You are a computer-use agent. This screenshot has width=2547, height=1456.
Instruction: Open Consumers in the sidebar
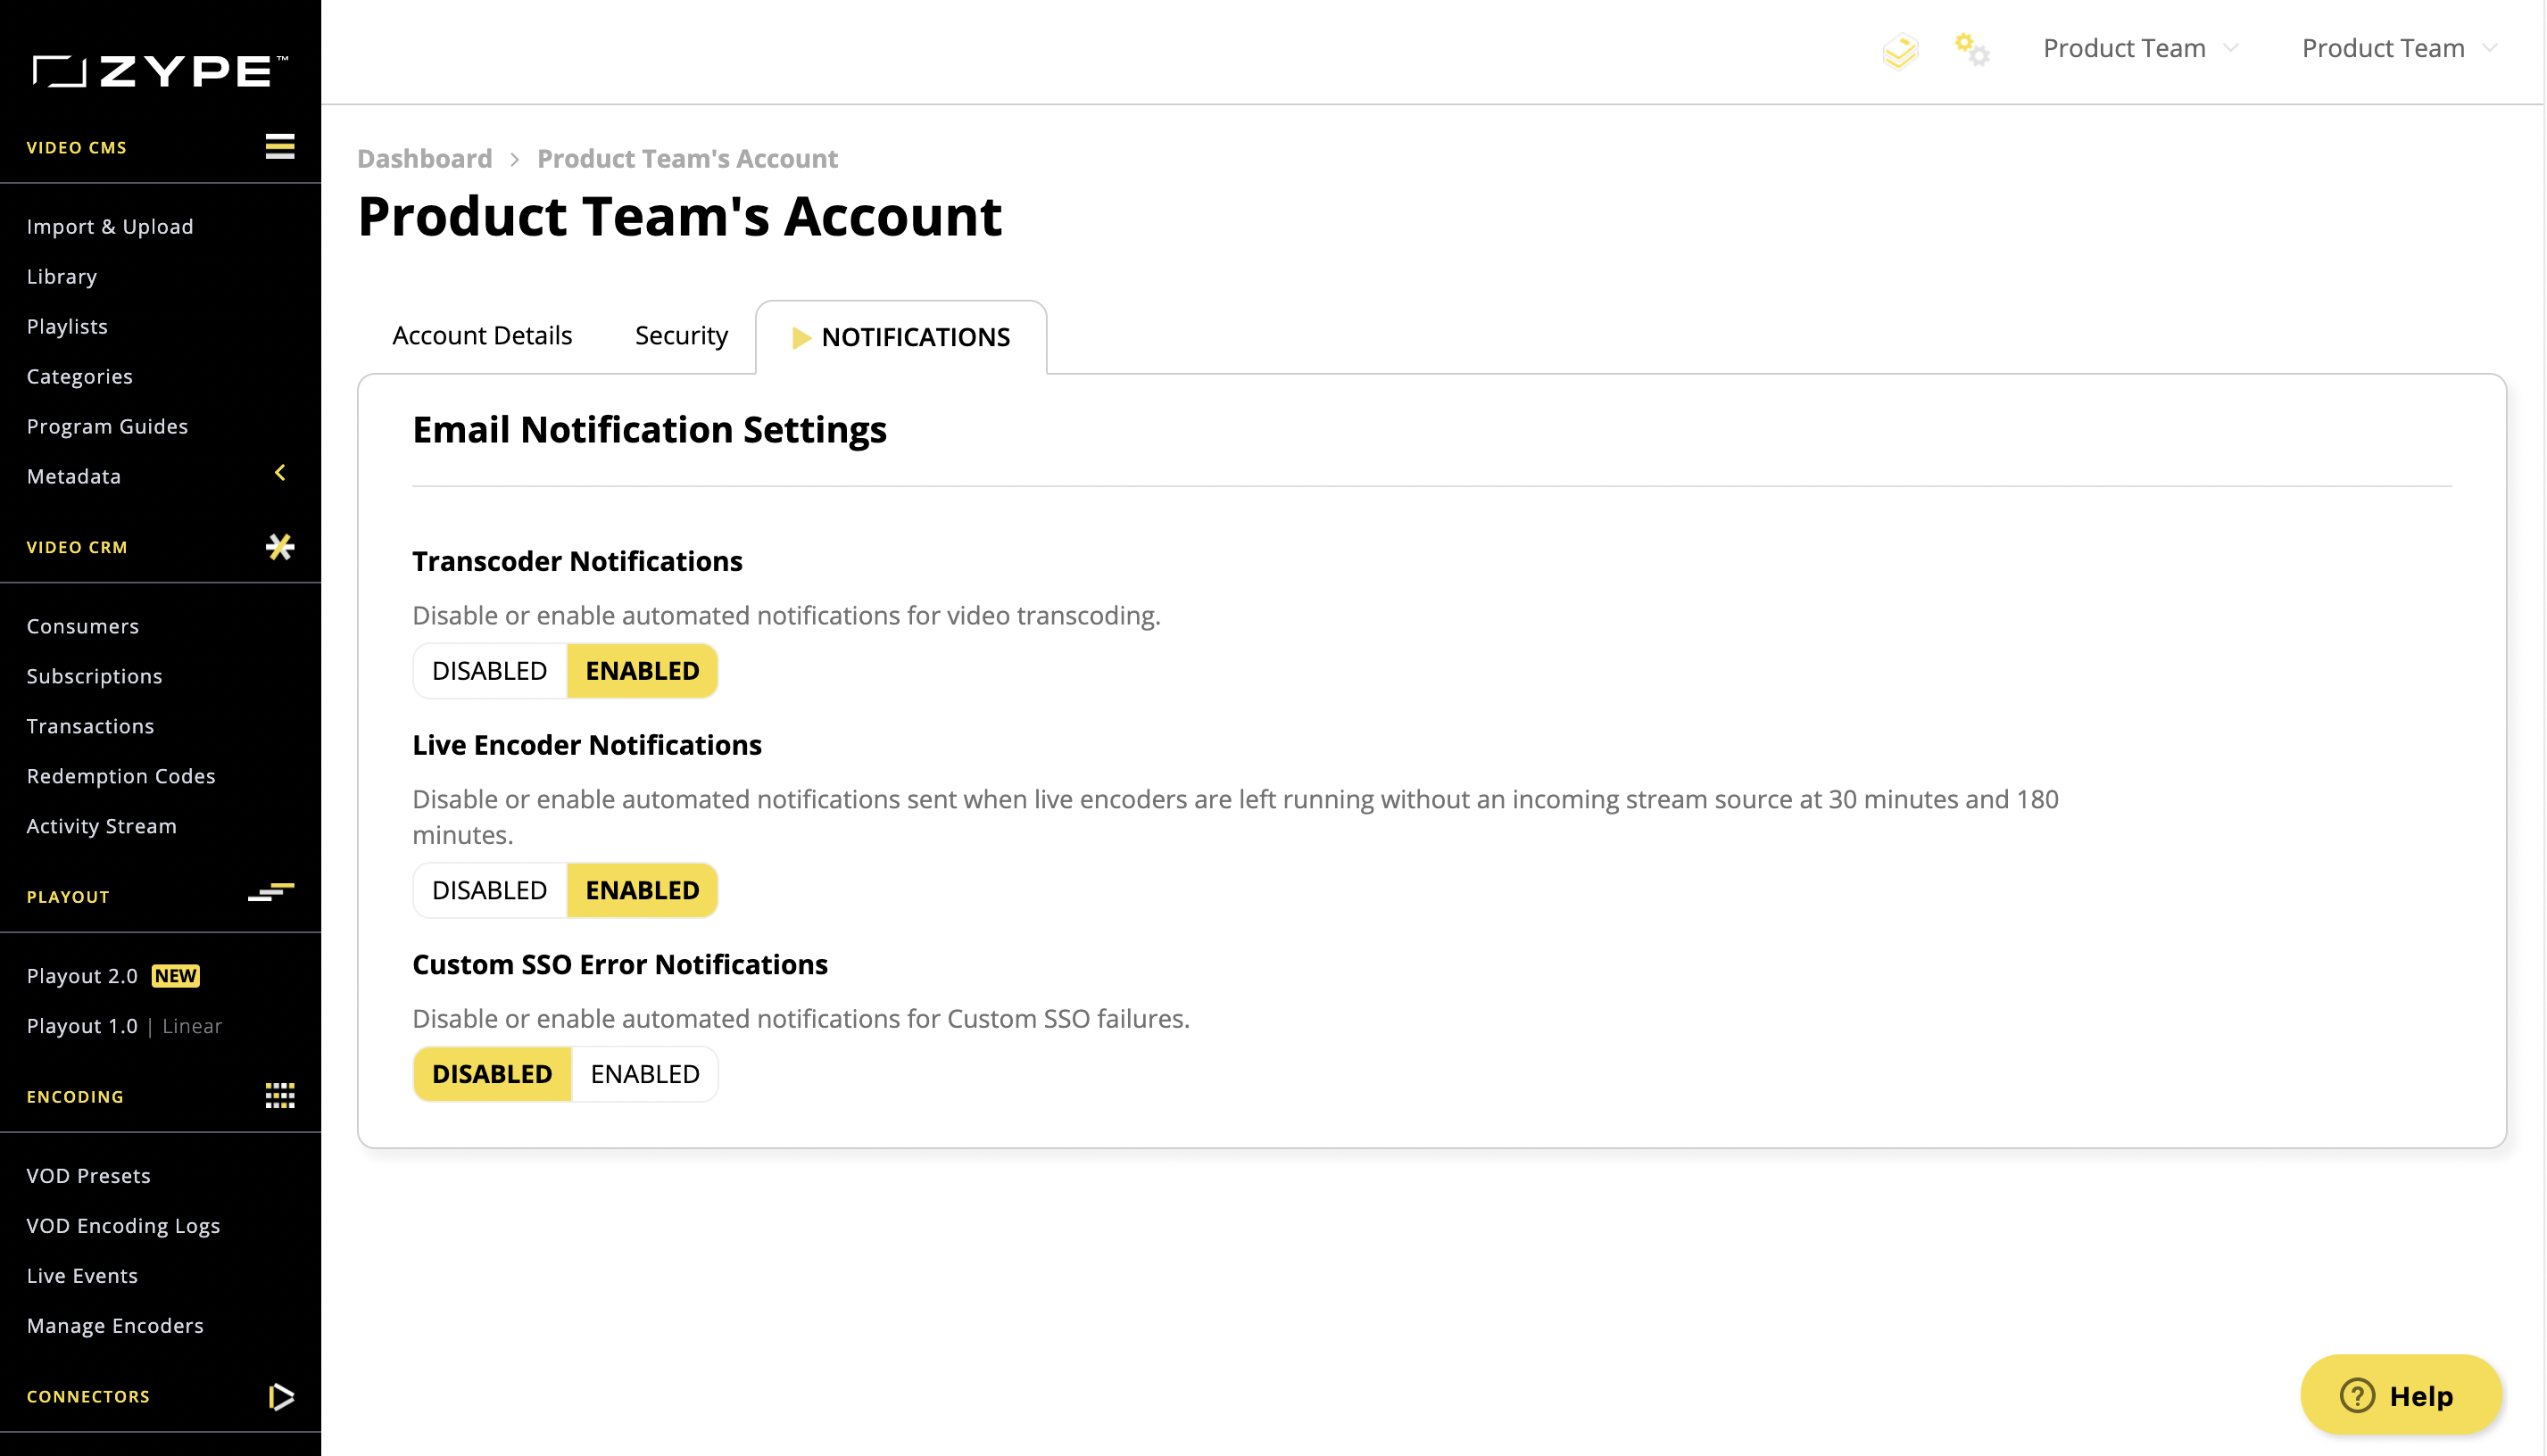(83, 626)
